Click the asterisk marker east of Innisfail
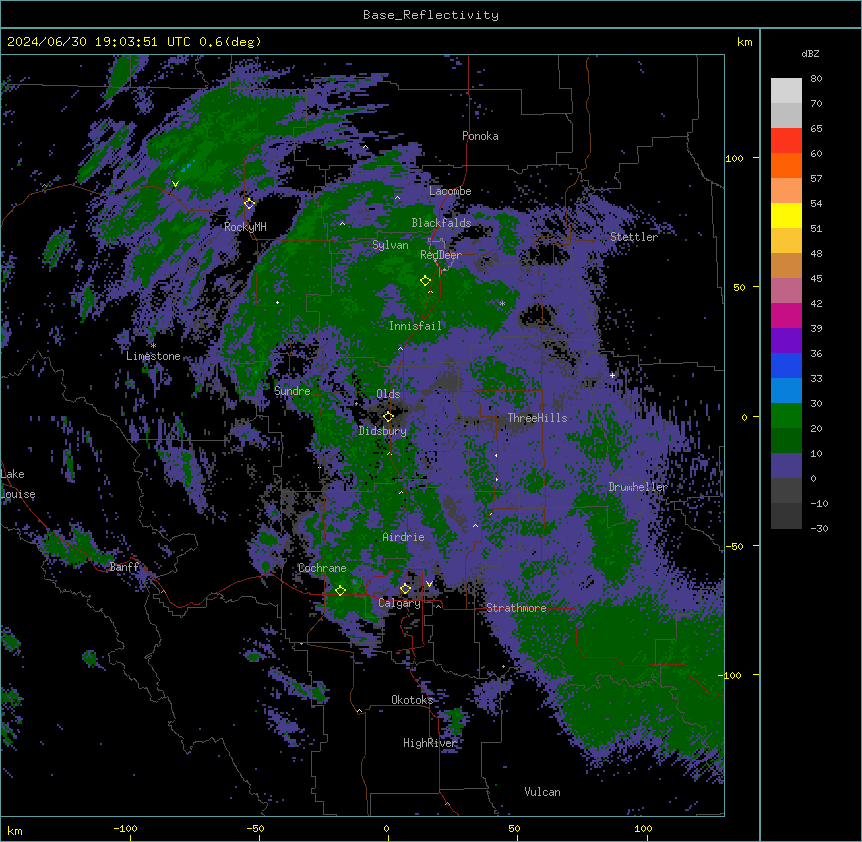This screenshot has width=862, height=842. point(502,303)
